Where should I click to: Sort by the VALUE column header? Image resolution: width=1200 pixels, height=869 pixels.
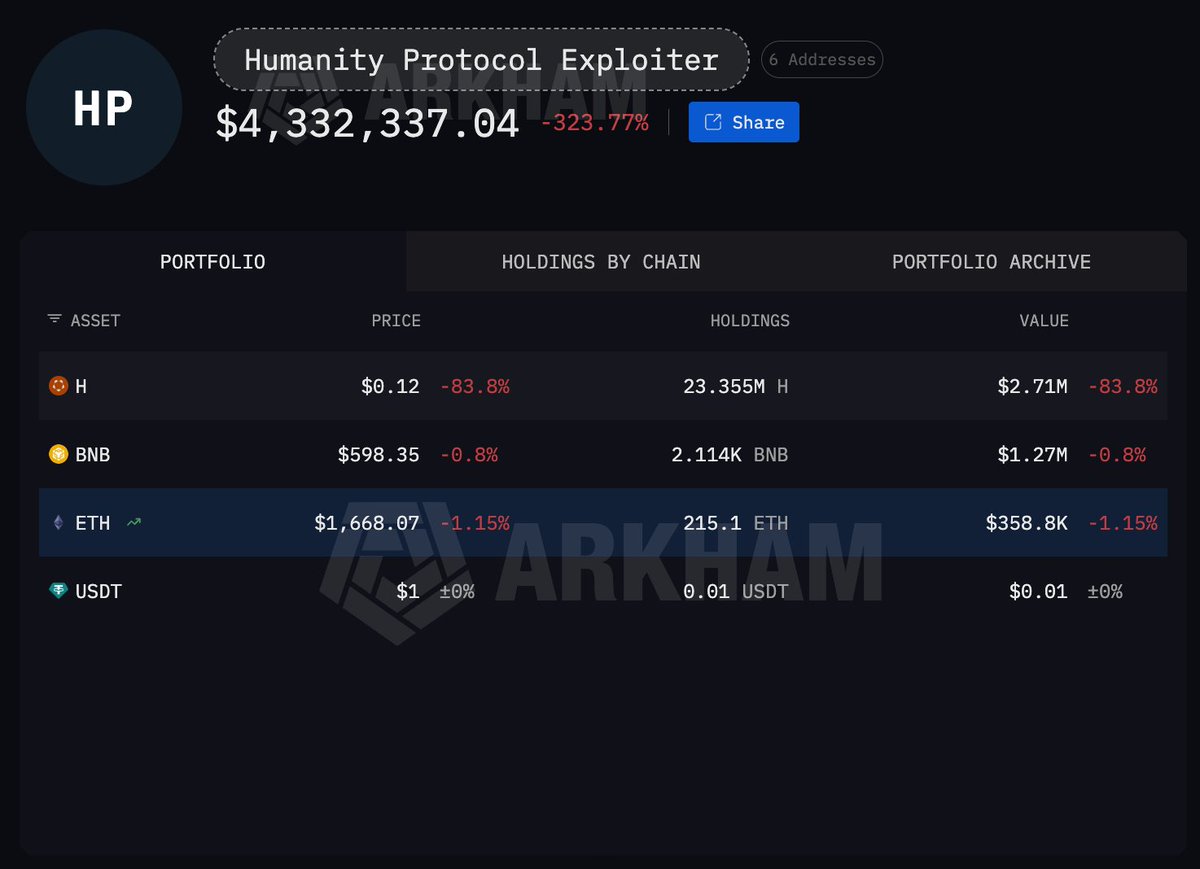click(x=1044, y=321)
